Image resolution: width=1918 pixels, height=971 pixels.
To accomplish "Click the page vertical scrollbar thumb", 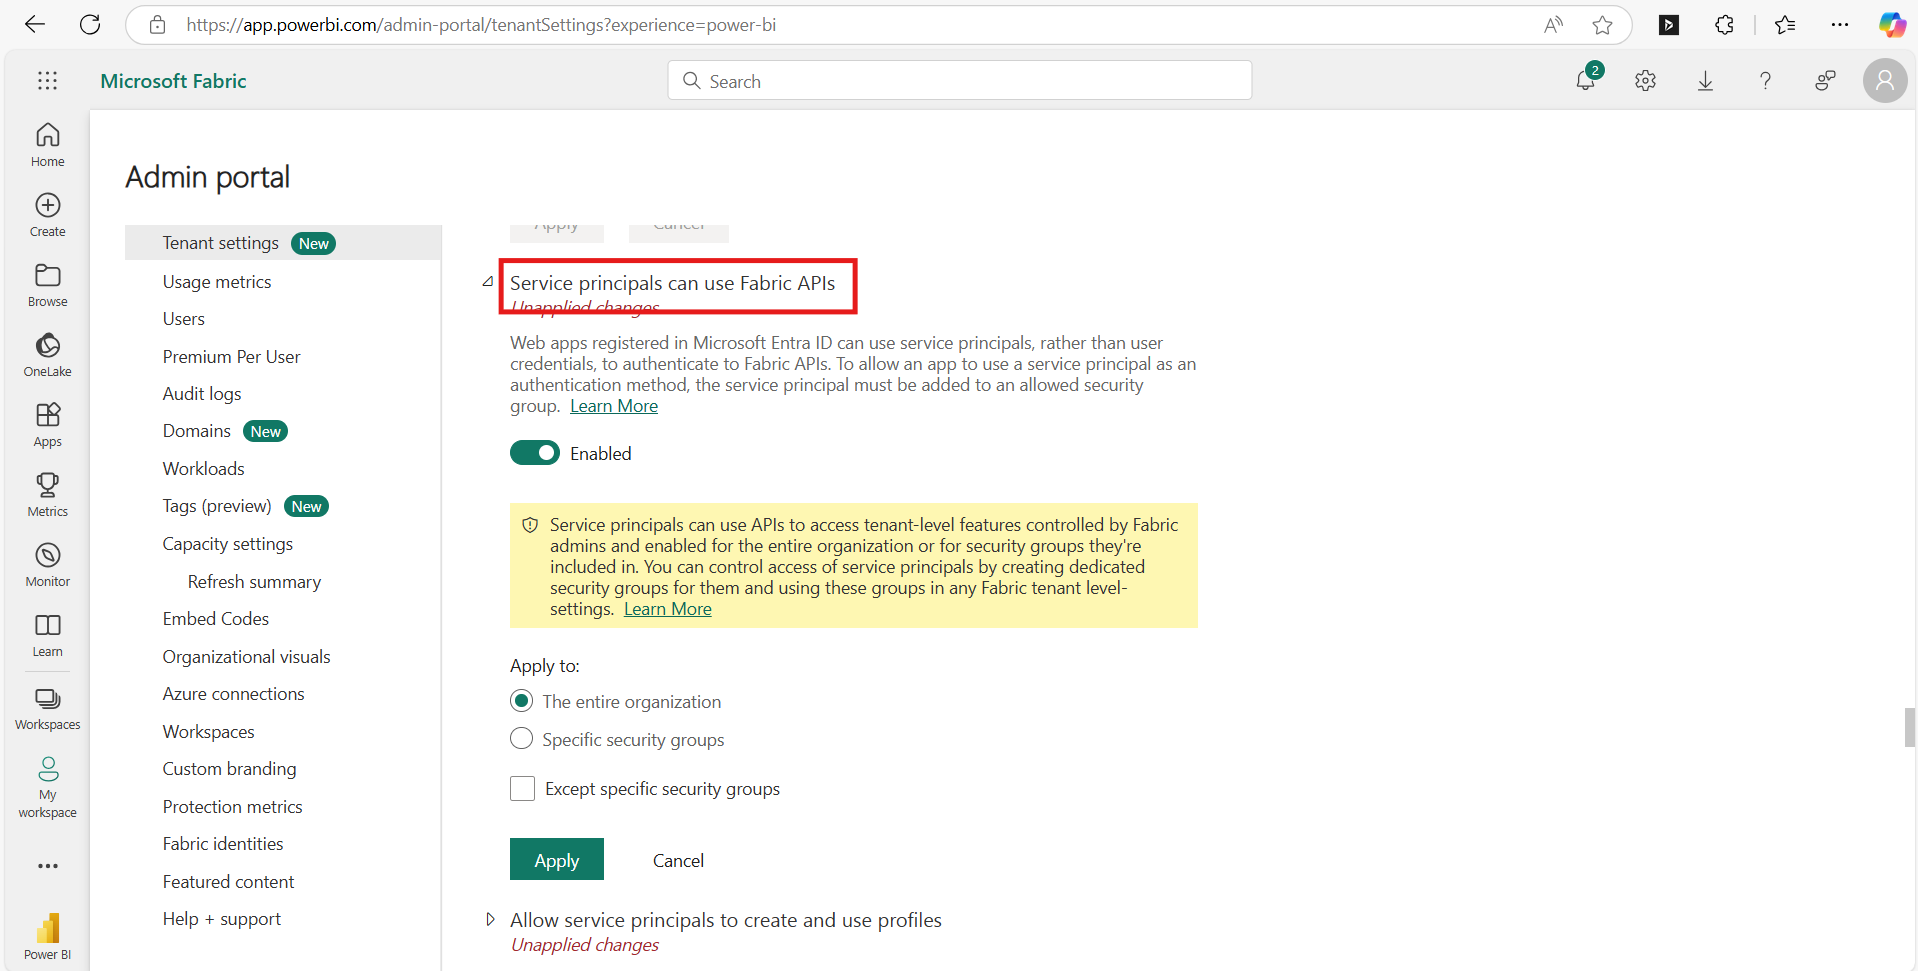I will point(1909,727).
